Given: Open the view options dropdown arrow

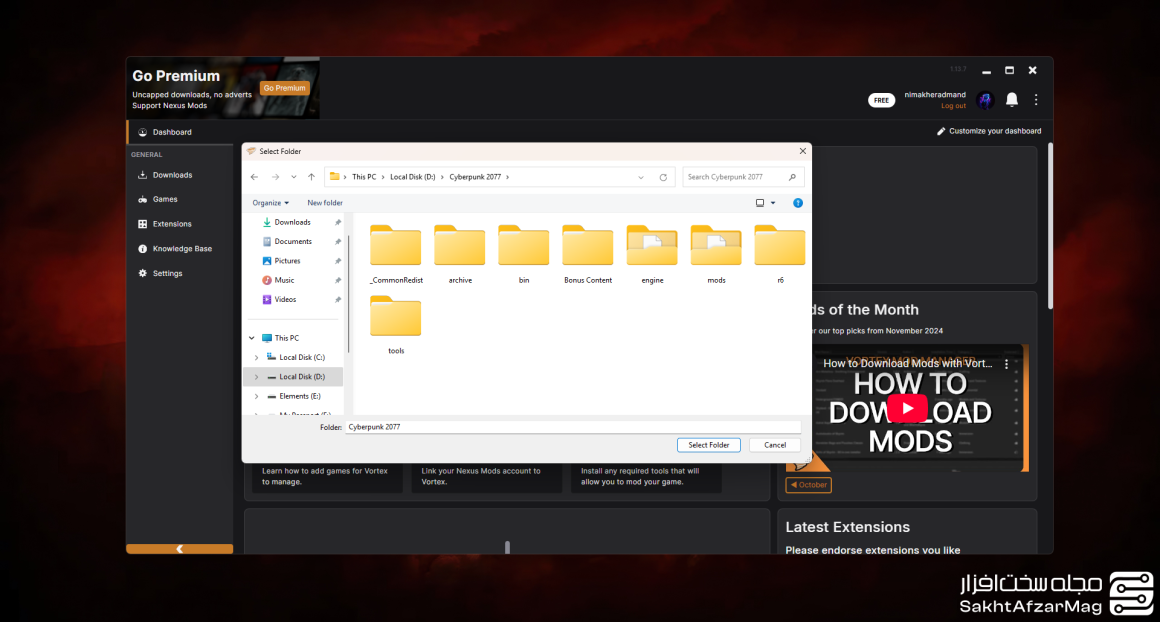Looking at the screenshot, I should click(x=773, y=203).
